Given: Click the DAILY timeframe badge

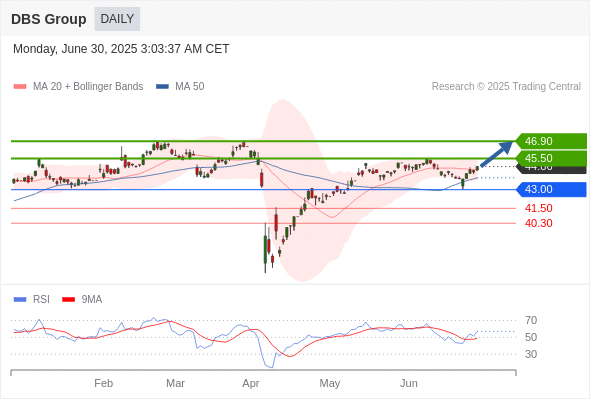Looking at the screenshot, I should tap(117, 19).
